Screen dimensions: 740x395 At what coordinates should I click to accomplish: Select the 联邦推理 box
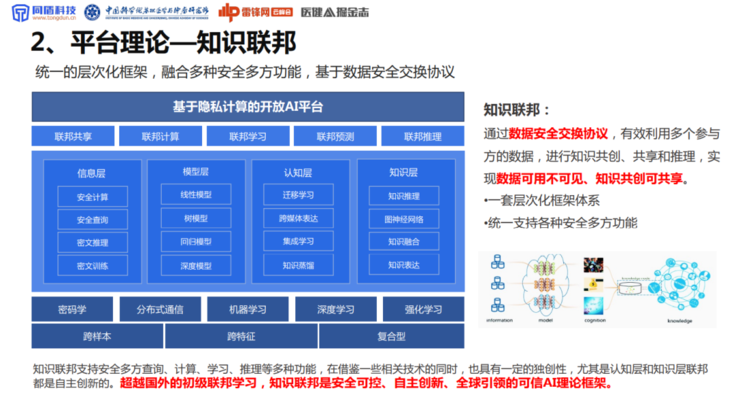click(x=423, y=136)
